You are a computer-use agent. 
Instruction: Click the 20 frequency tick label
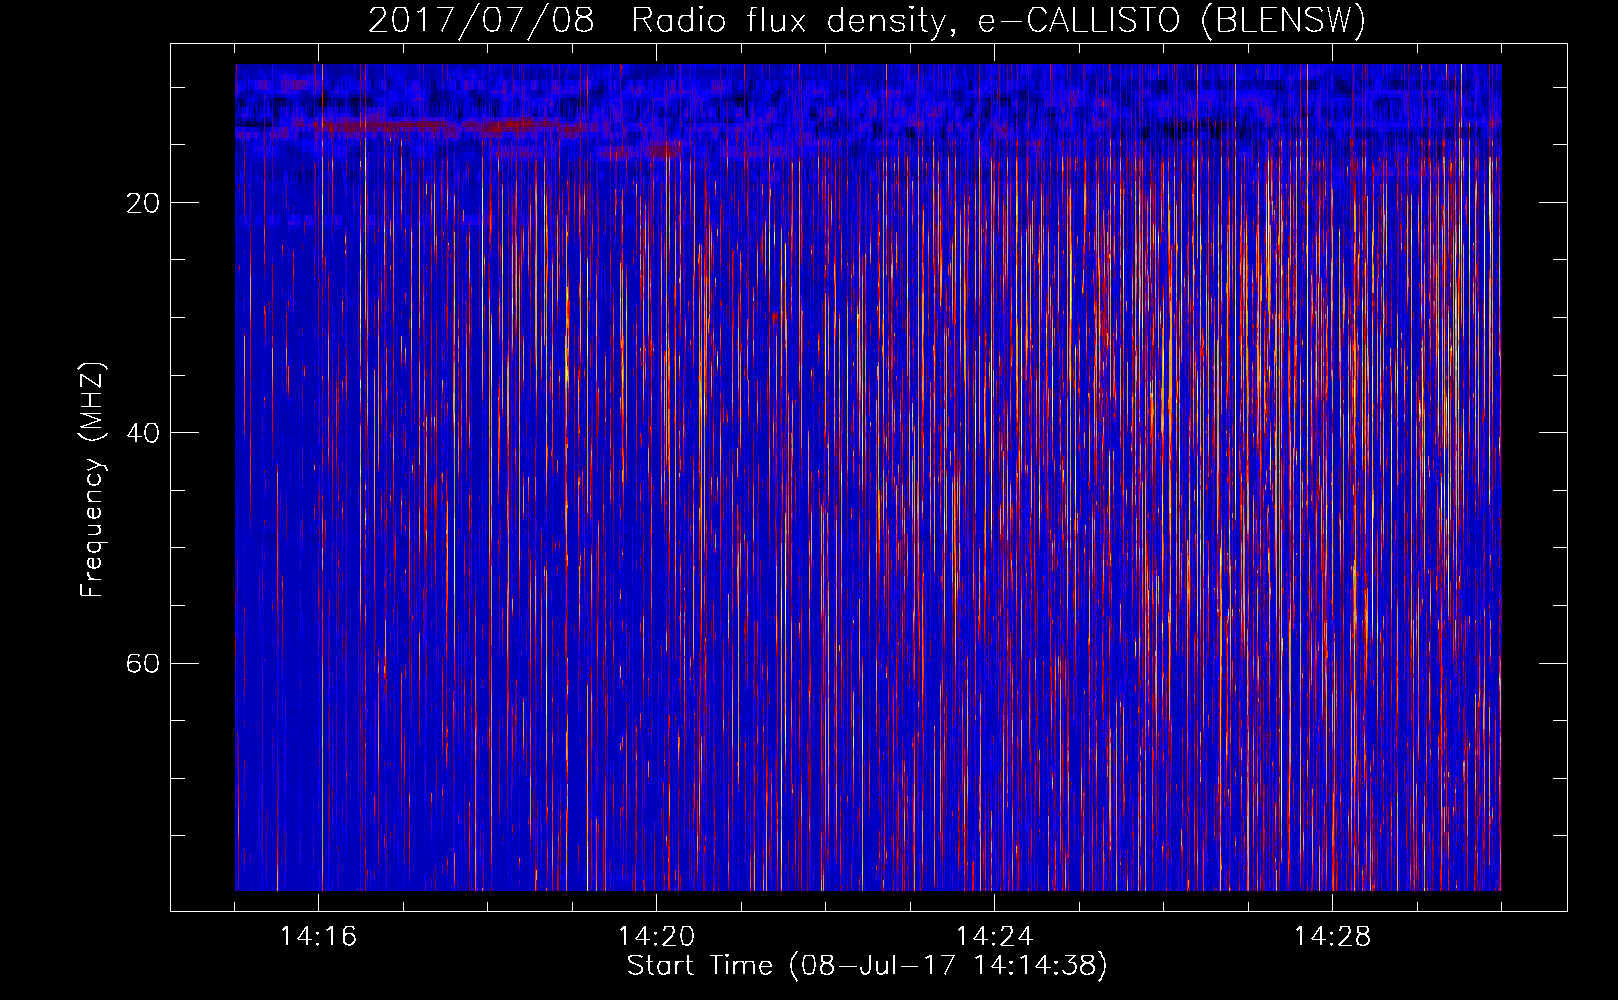tap(143, 203)
